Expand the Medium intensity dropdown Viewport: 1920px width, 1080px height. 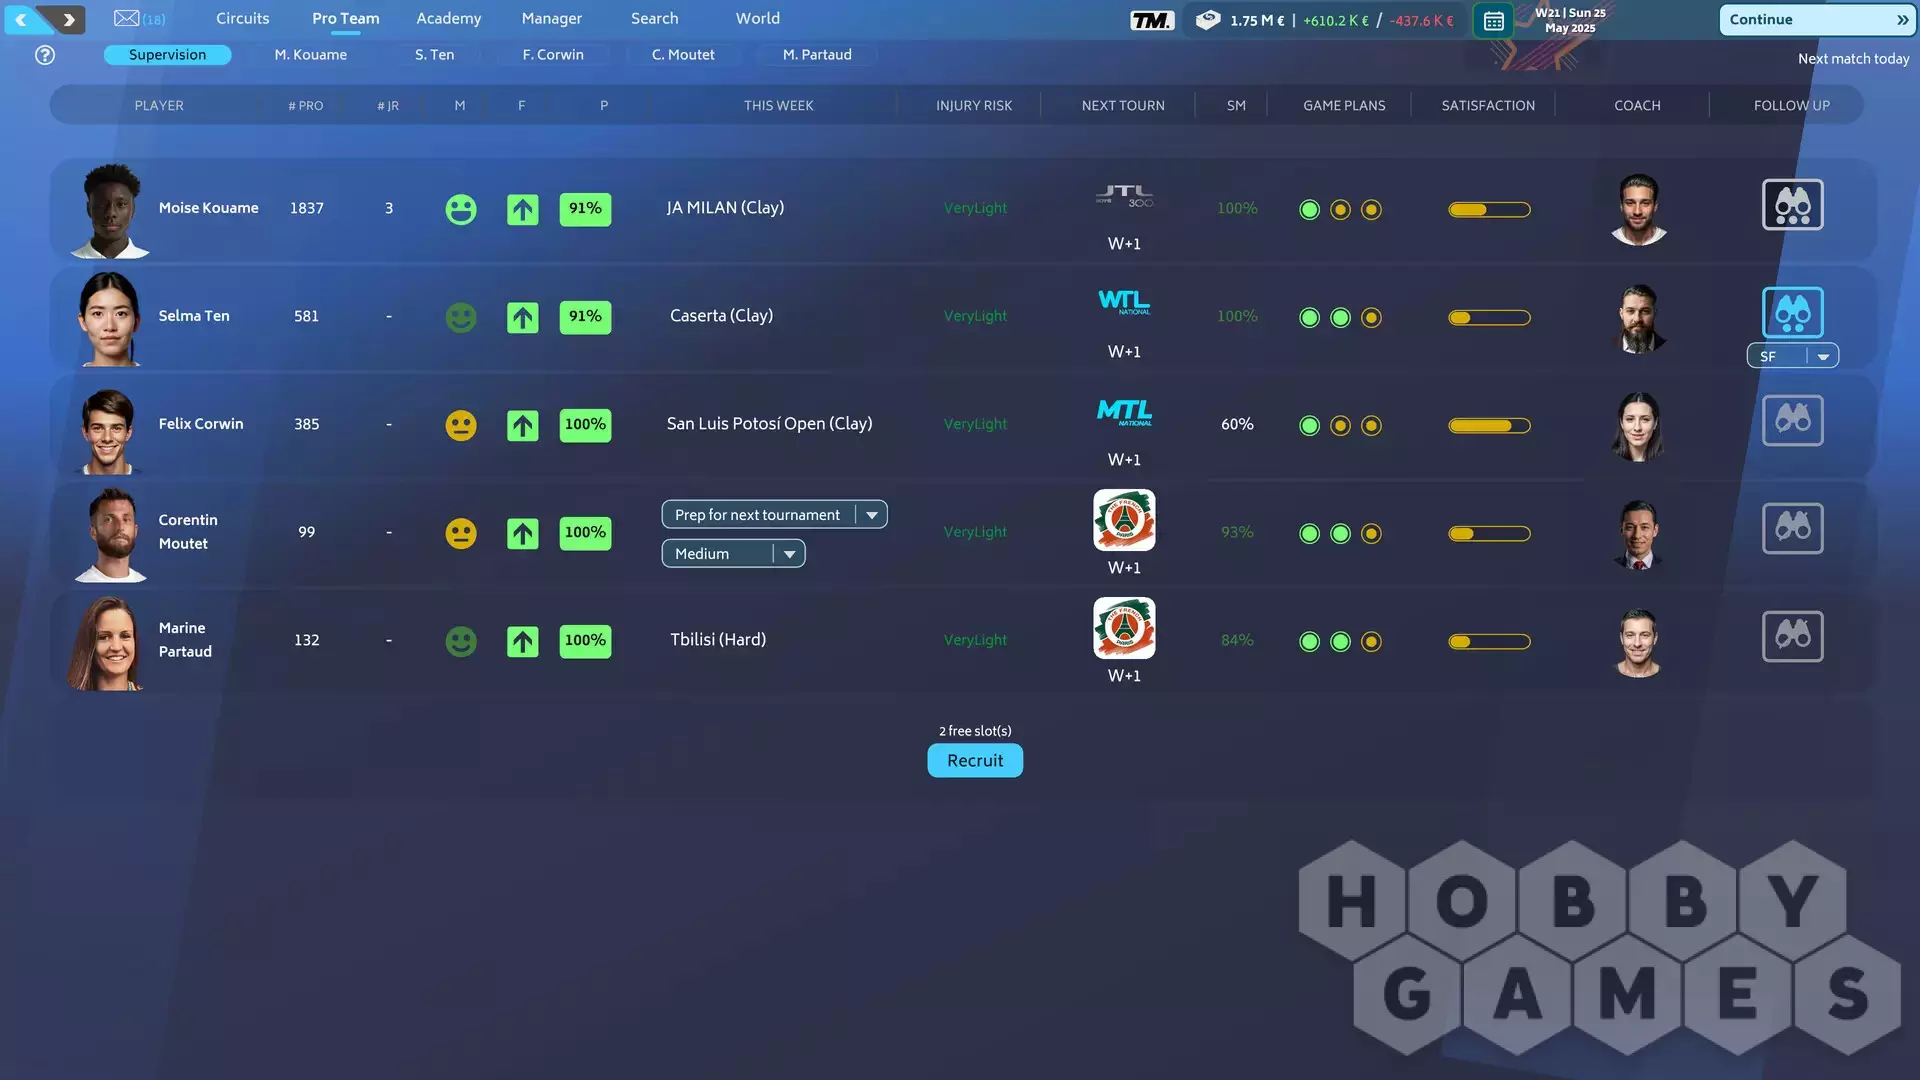pyautogui.click(x=733, y=554)
